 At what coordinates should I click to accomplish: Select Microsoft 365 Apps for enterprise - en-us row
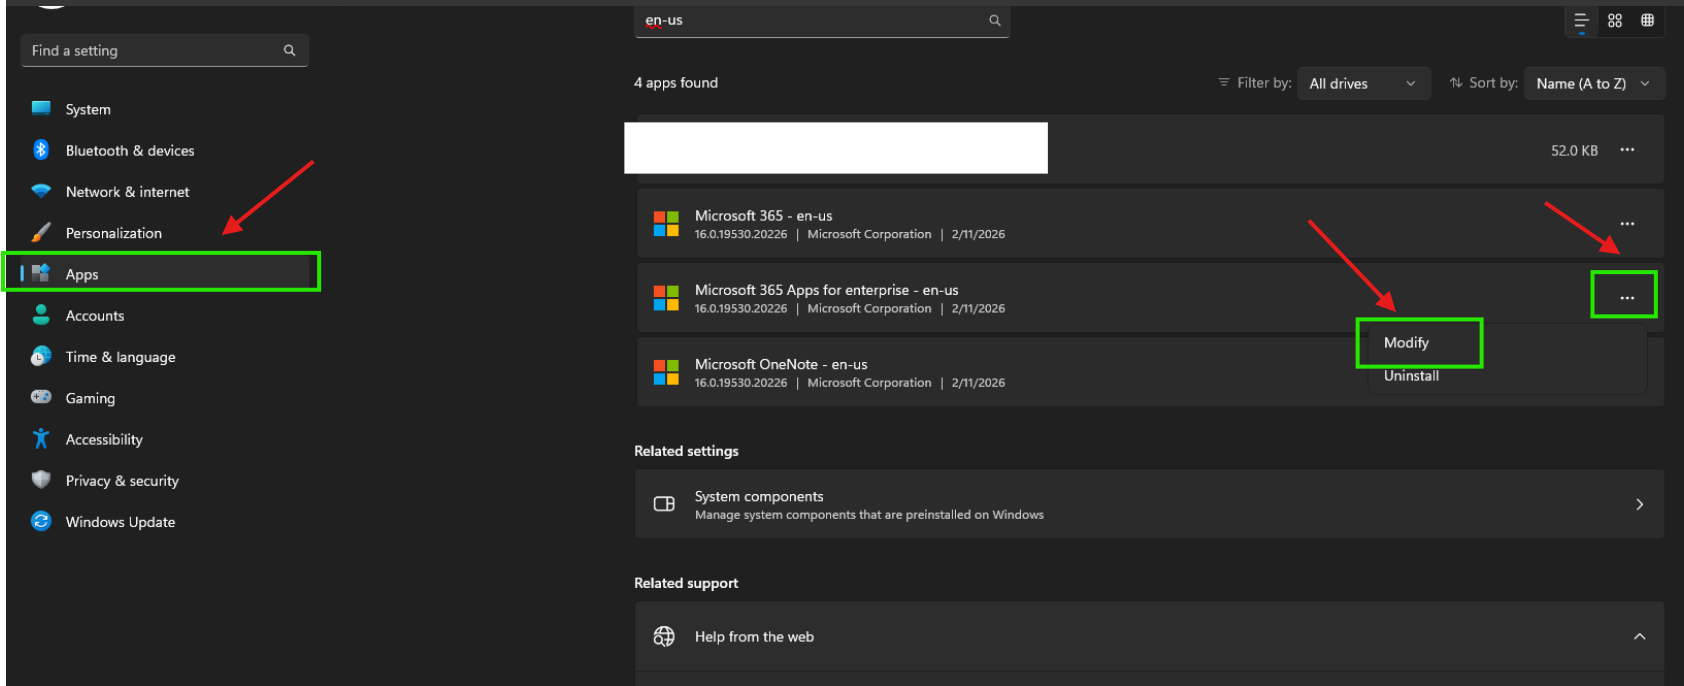point(1150,298)
